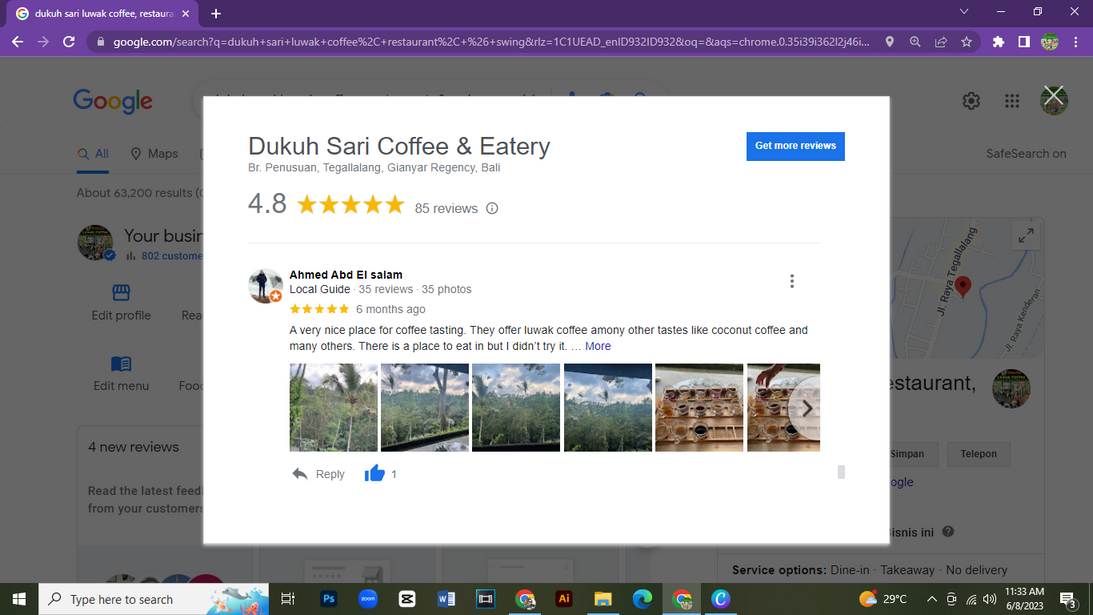The height and width of the screenshot is (615, 1093).
Task: Bookmark page with star icon
Action: point(966,42)
